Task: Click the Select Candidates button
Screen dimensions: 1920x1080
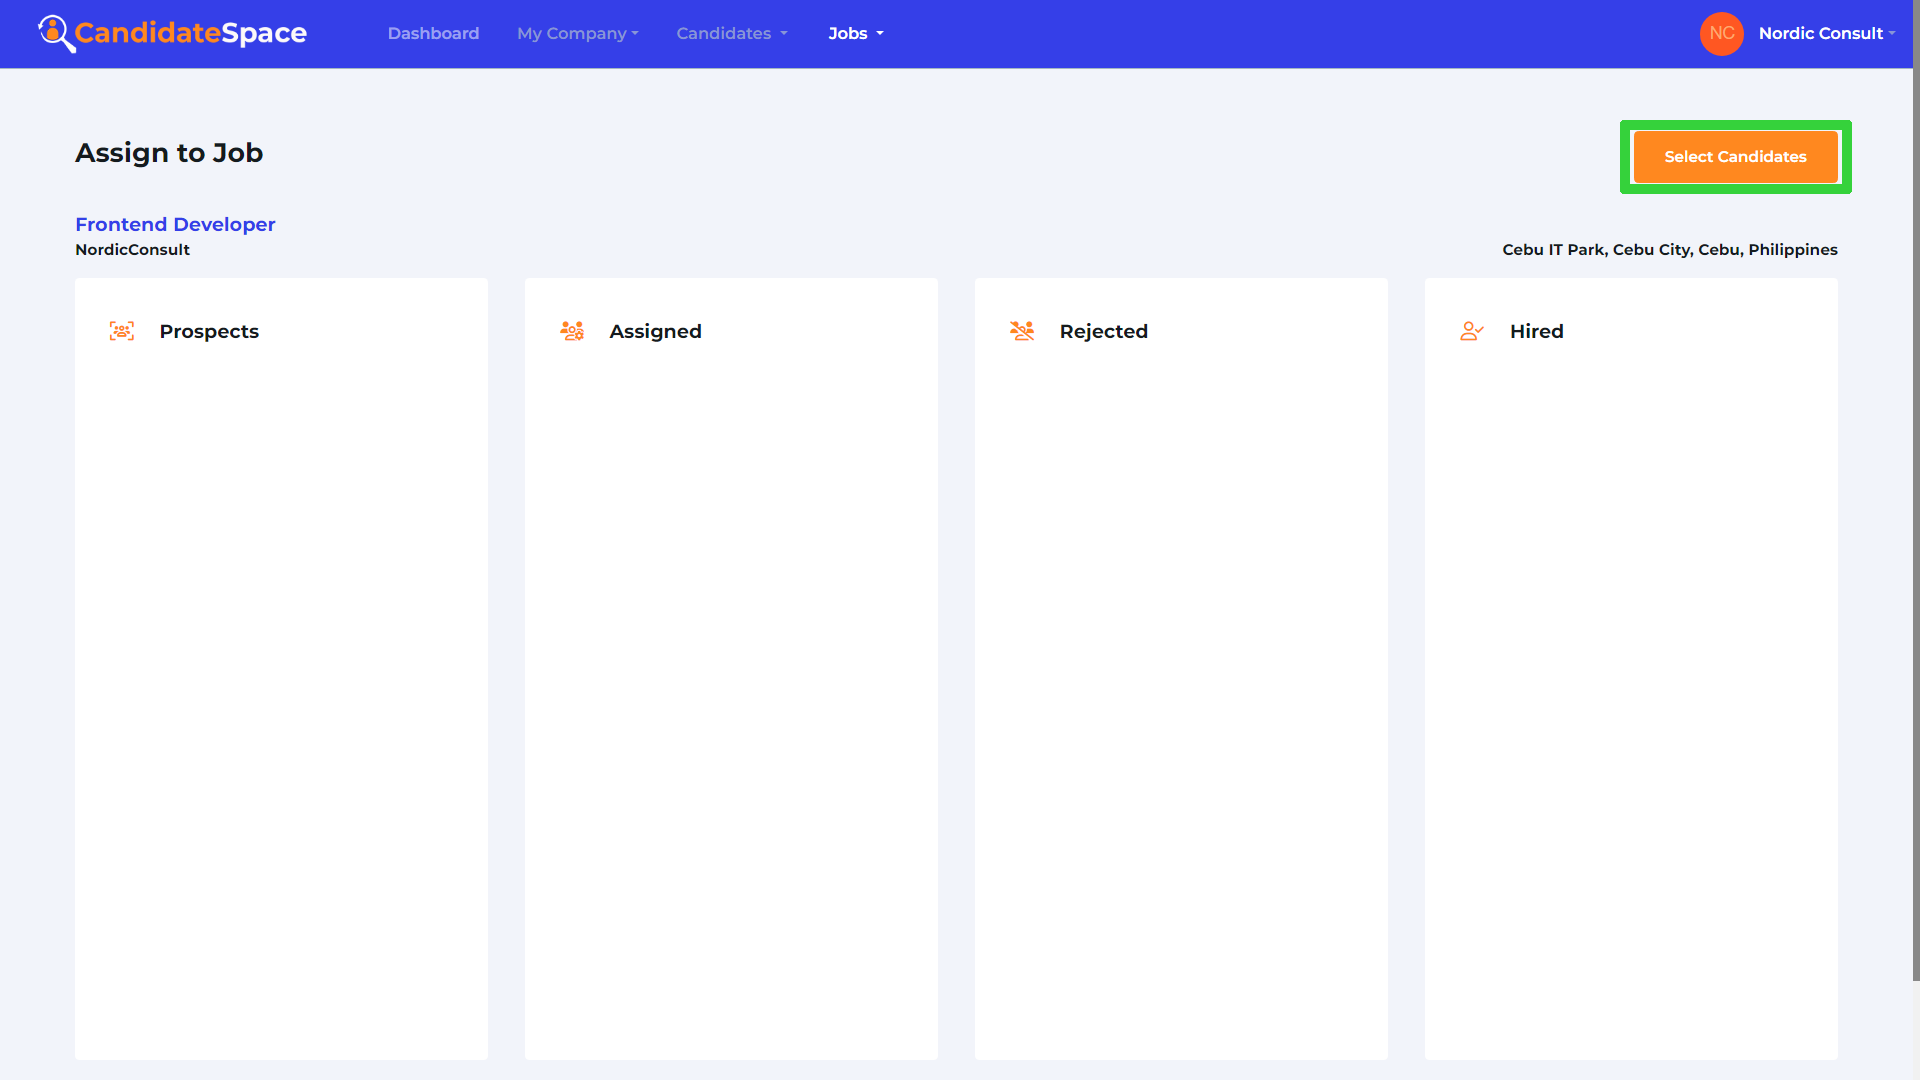Action: (1735, 157)
